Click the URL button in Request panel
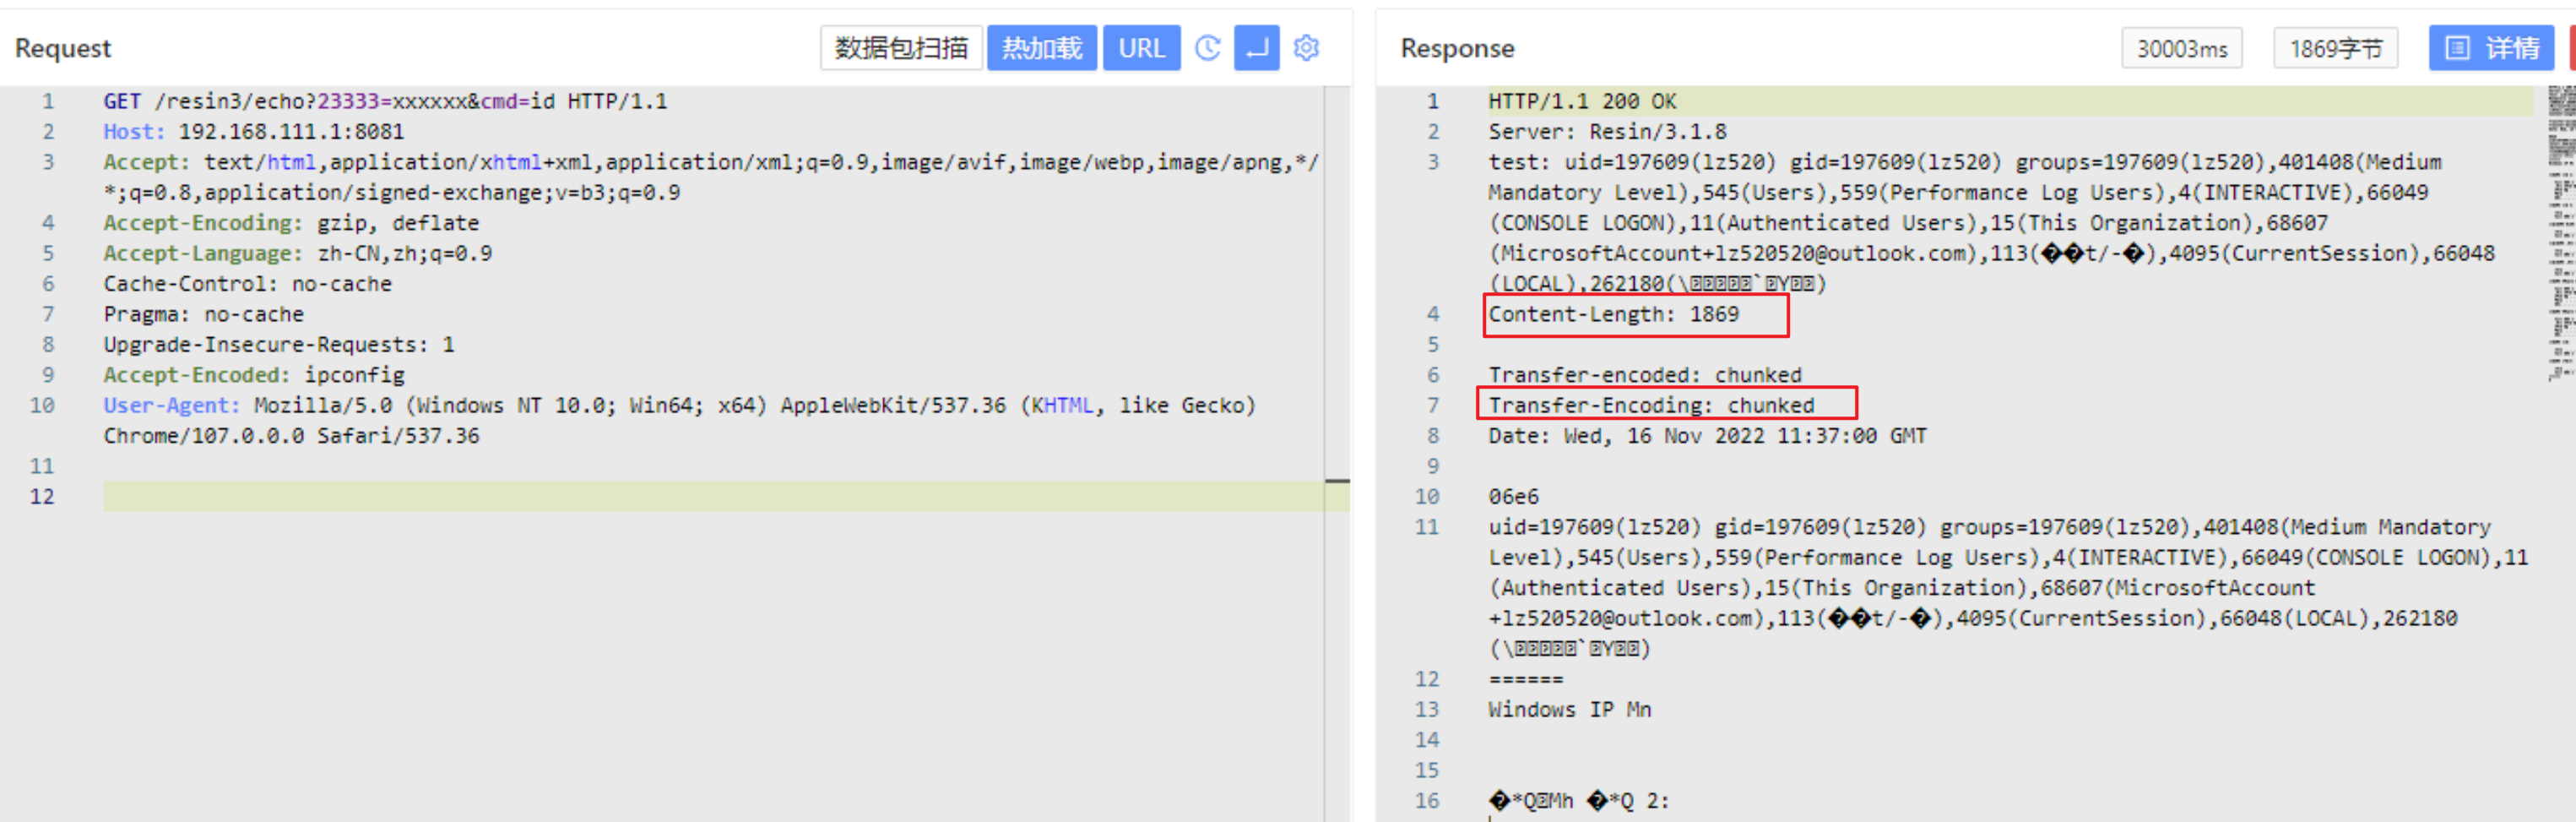Image resolution: width=2576 pixels, height=822 pixels. point(1141,48)
